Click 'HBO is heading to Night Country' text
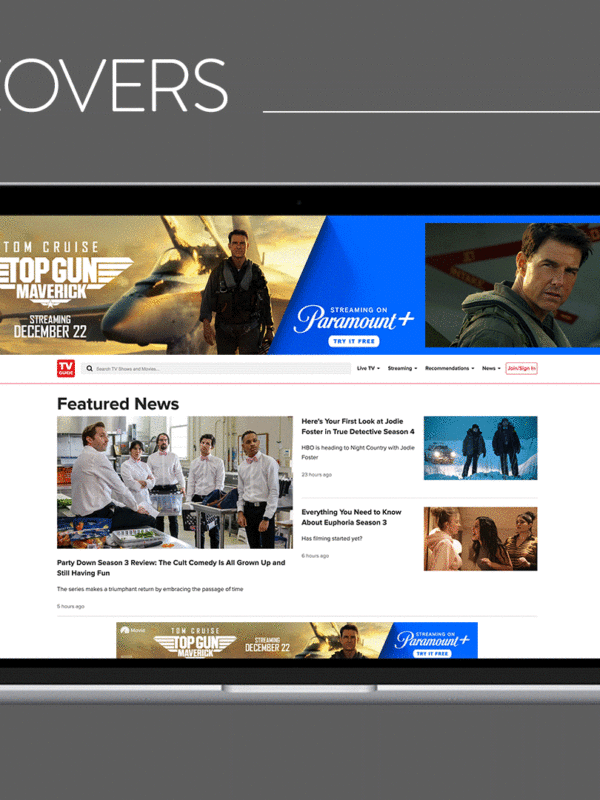 358,453
